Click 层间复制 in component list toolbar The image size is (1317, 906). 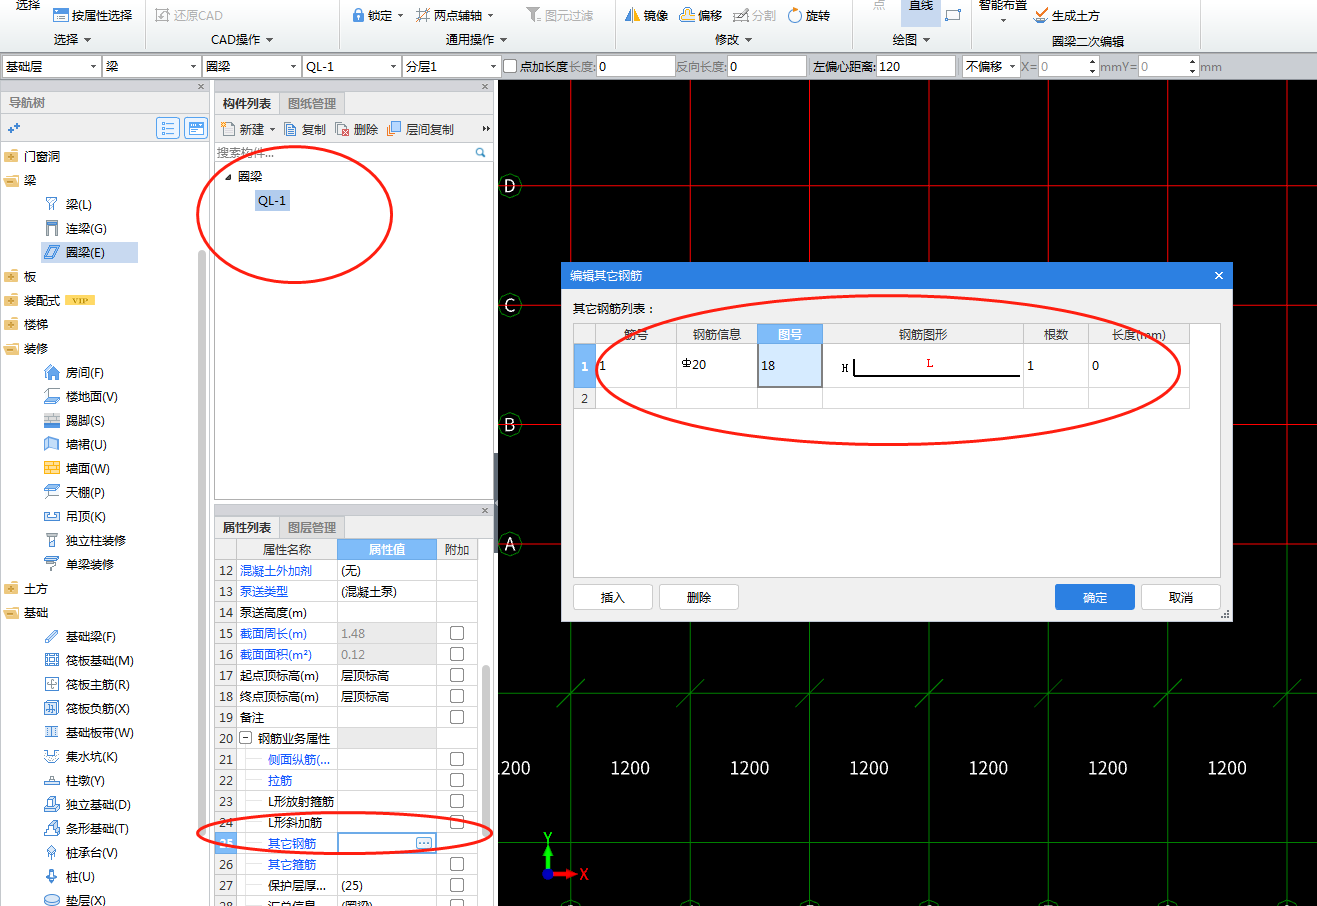coord(420,129)
